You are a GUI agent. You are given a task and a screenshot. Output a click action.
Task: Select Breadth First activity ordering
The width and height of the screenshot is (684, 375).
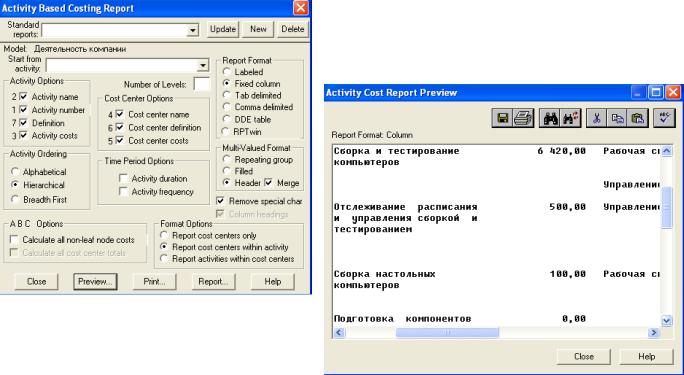coord(15,199)
